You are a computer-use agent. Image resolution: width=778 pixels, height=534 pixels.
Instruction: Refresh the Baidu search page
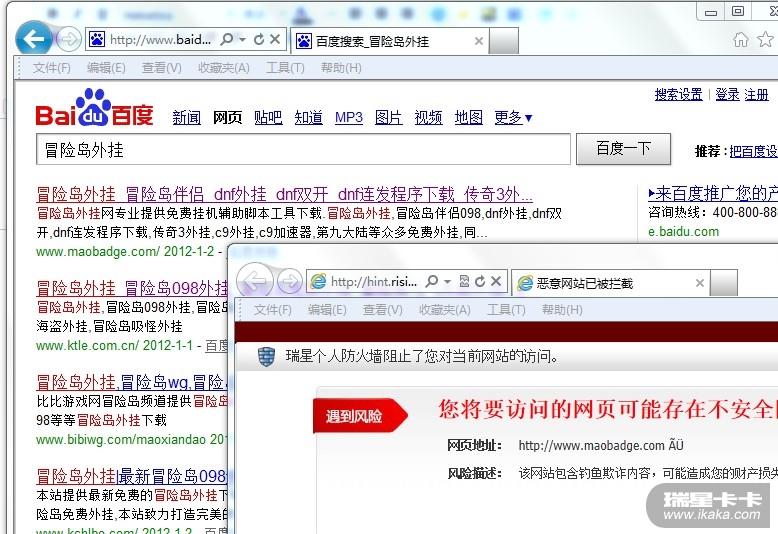259,39
